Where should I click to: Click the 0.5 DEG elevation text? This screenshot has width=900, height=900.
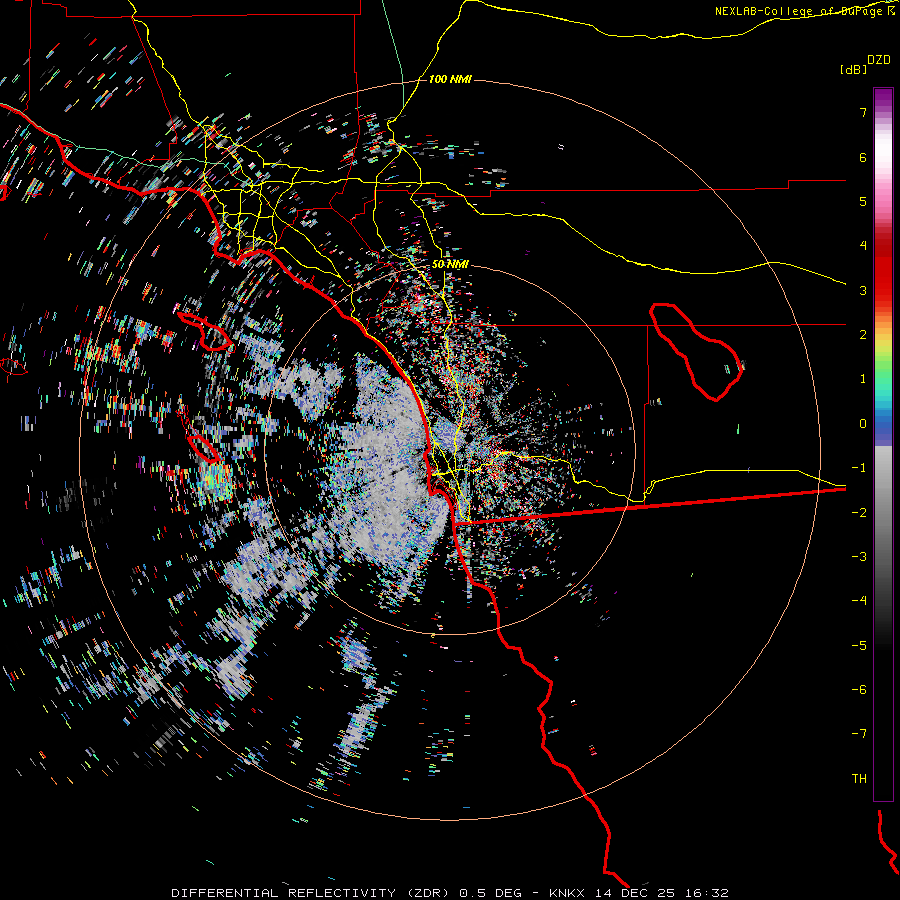click(x=490, y=893)
